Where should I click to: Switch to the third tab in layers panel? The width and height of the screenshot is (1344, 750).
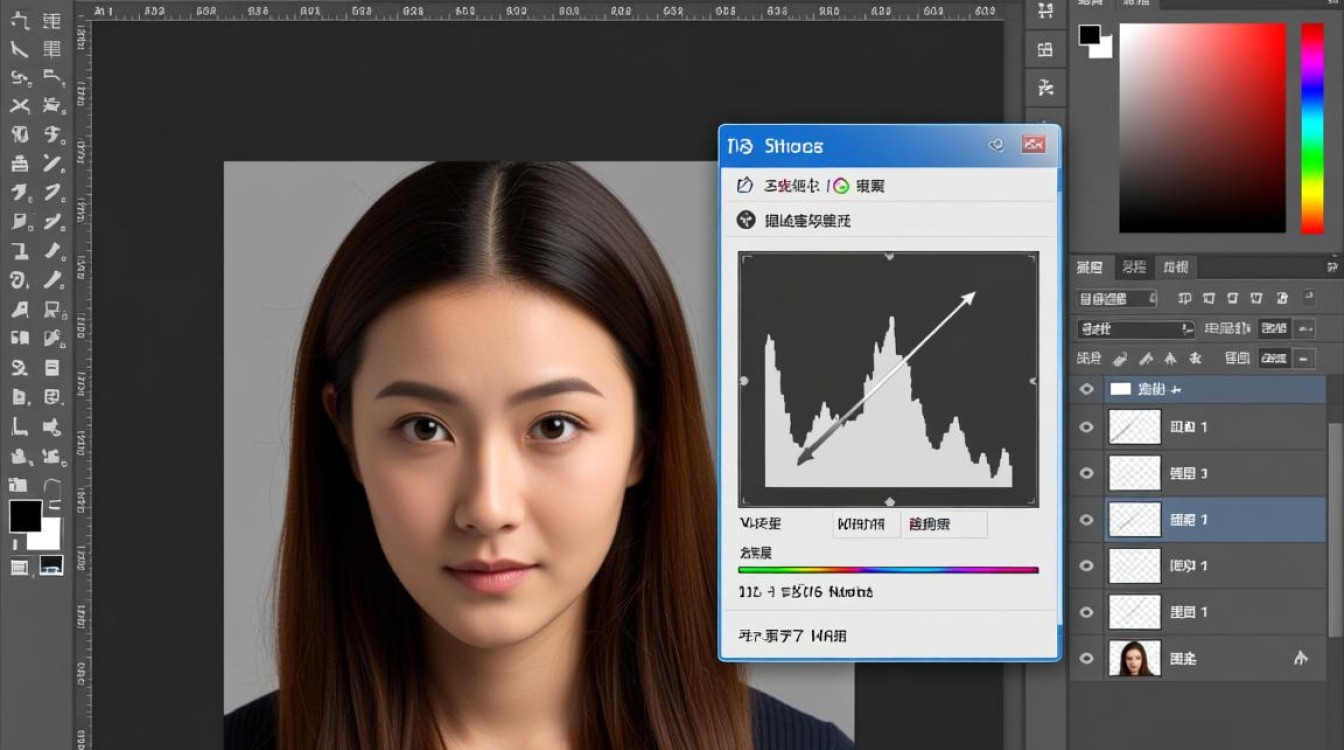pyautogui.click(x=1176, y=267)
